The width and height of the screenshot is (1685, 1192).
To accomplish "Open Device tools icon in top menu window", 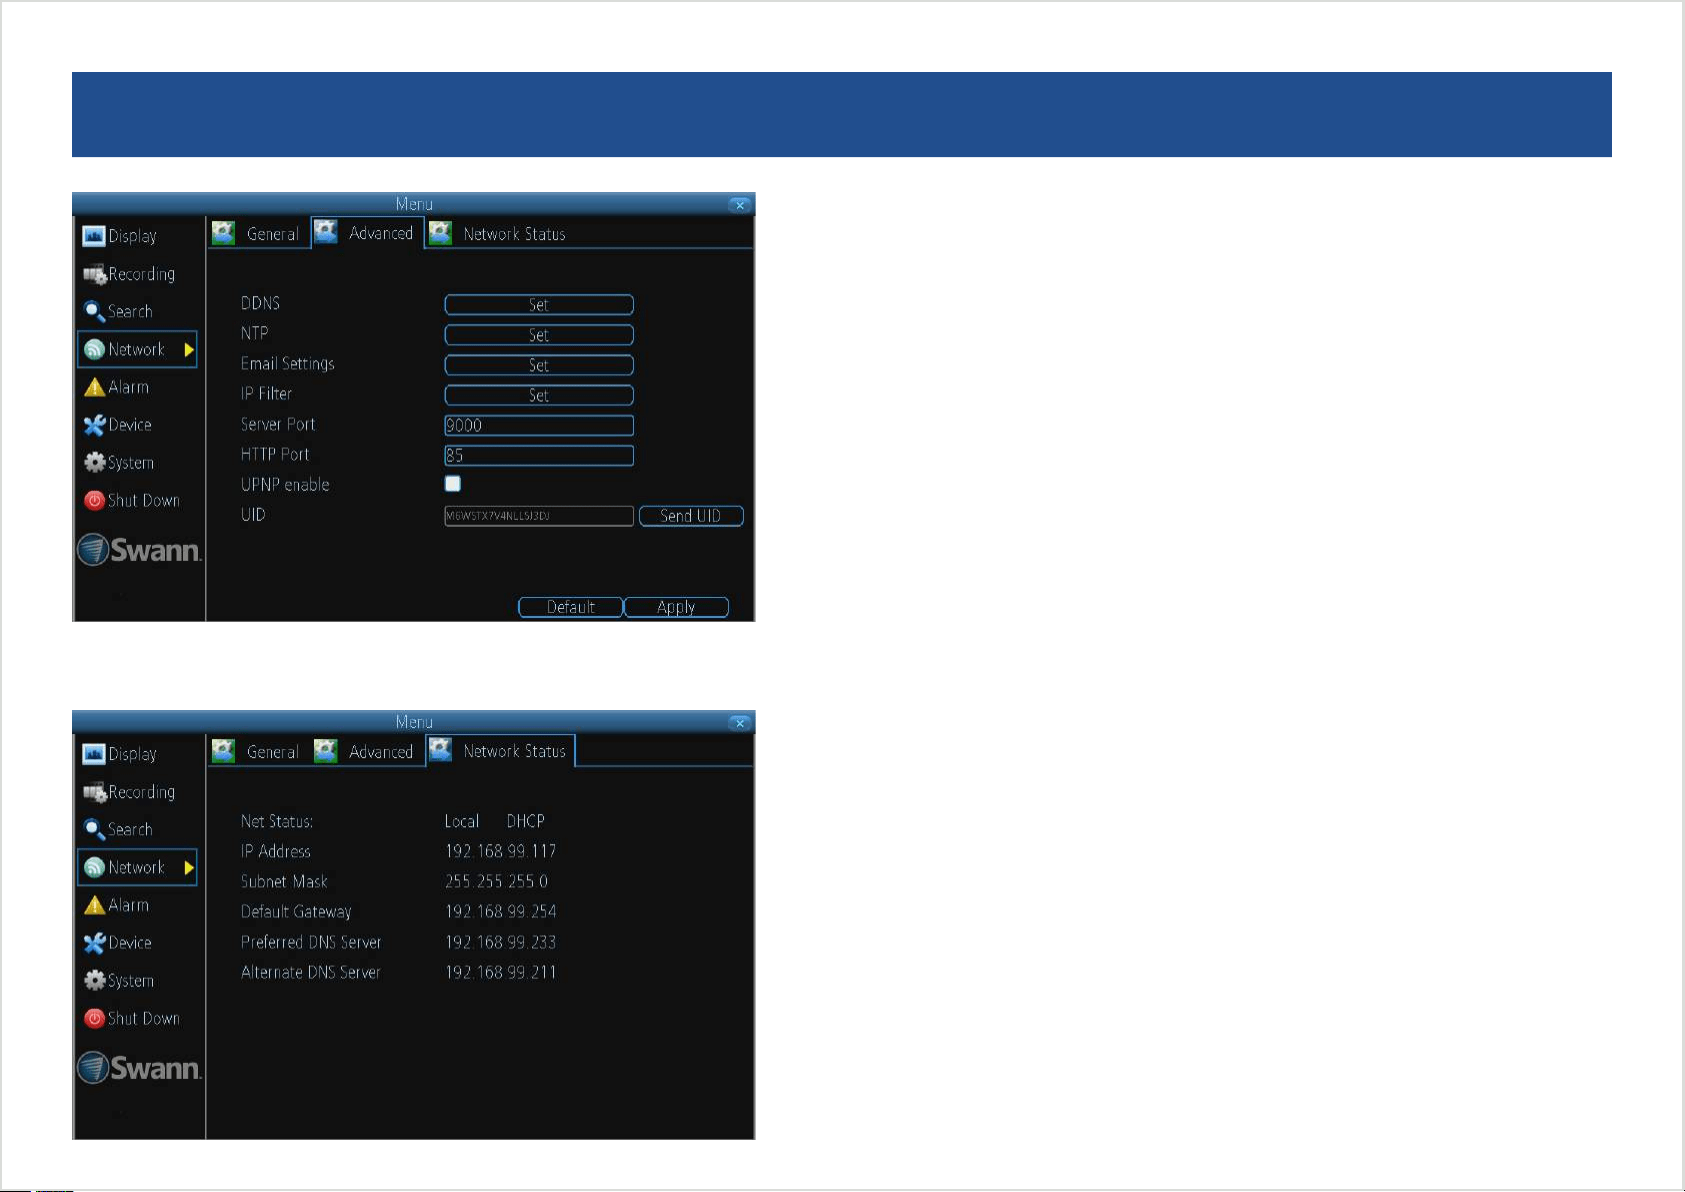I will (95, 425).
